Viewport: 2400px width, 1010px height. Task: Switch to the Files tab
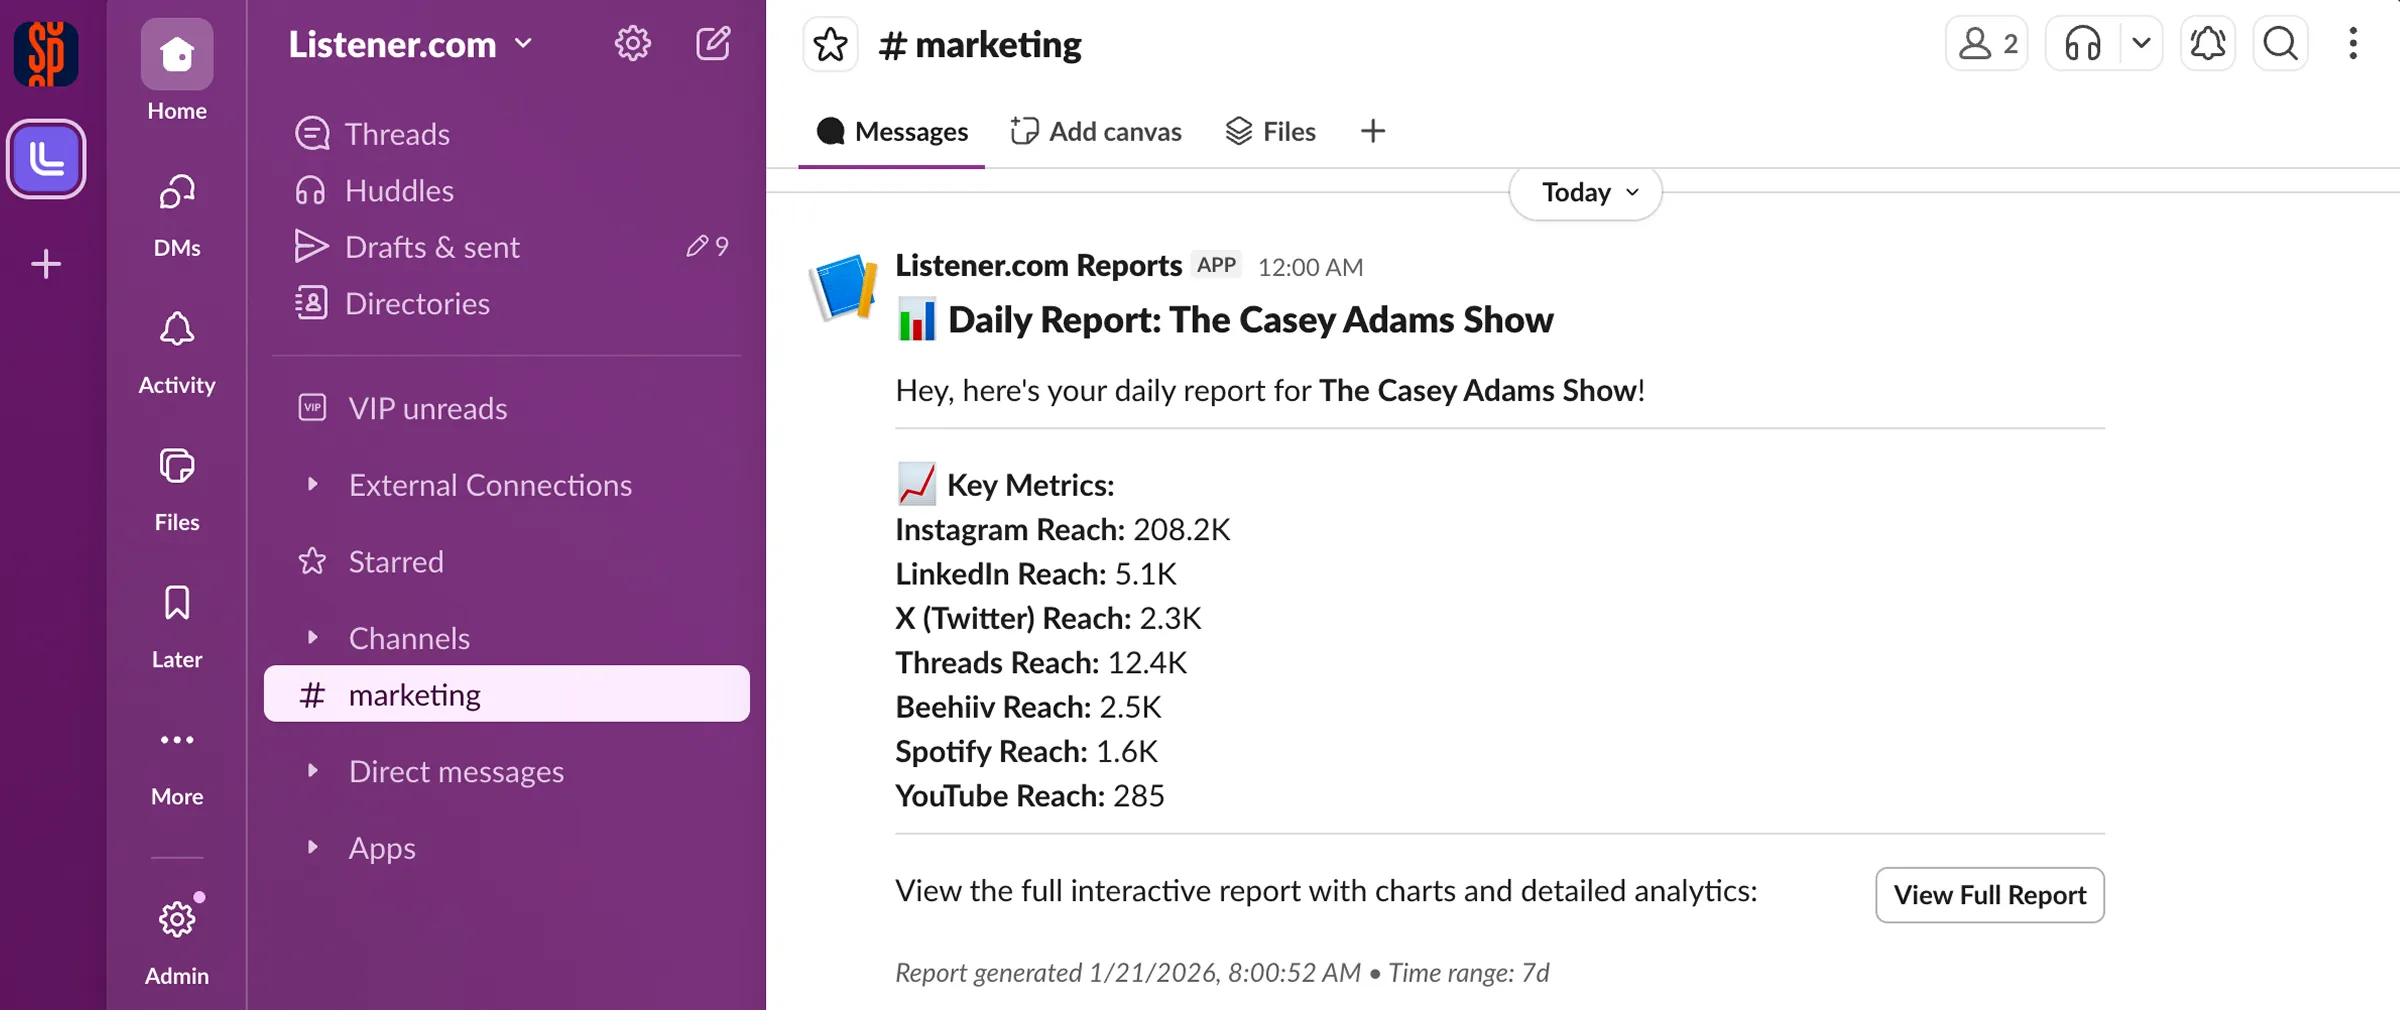pyautogui.click(x=1270, y=131)
